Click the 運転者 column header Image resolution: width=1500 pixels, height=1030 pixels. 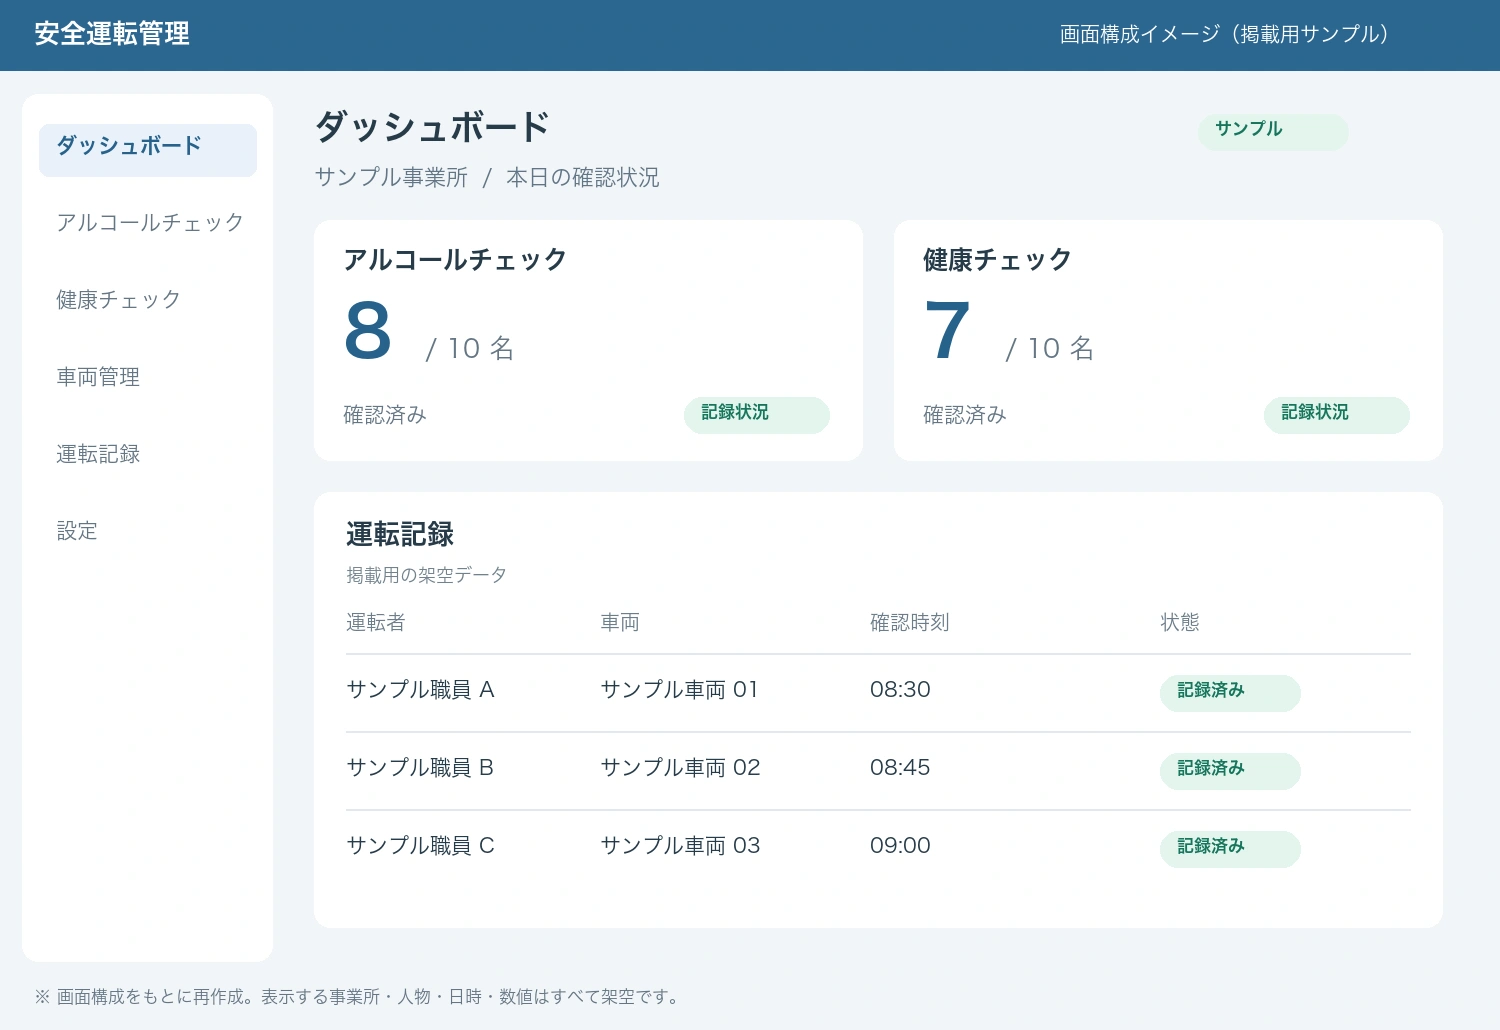376,622
